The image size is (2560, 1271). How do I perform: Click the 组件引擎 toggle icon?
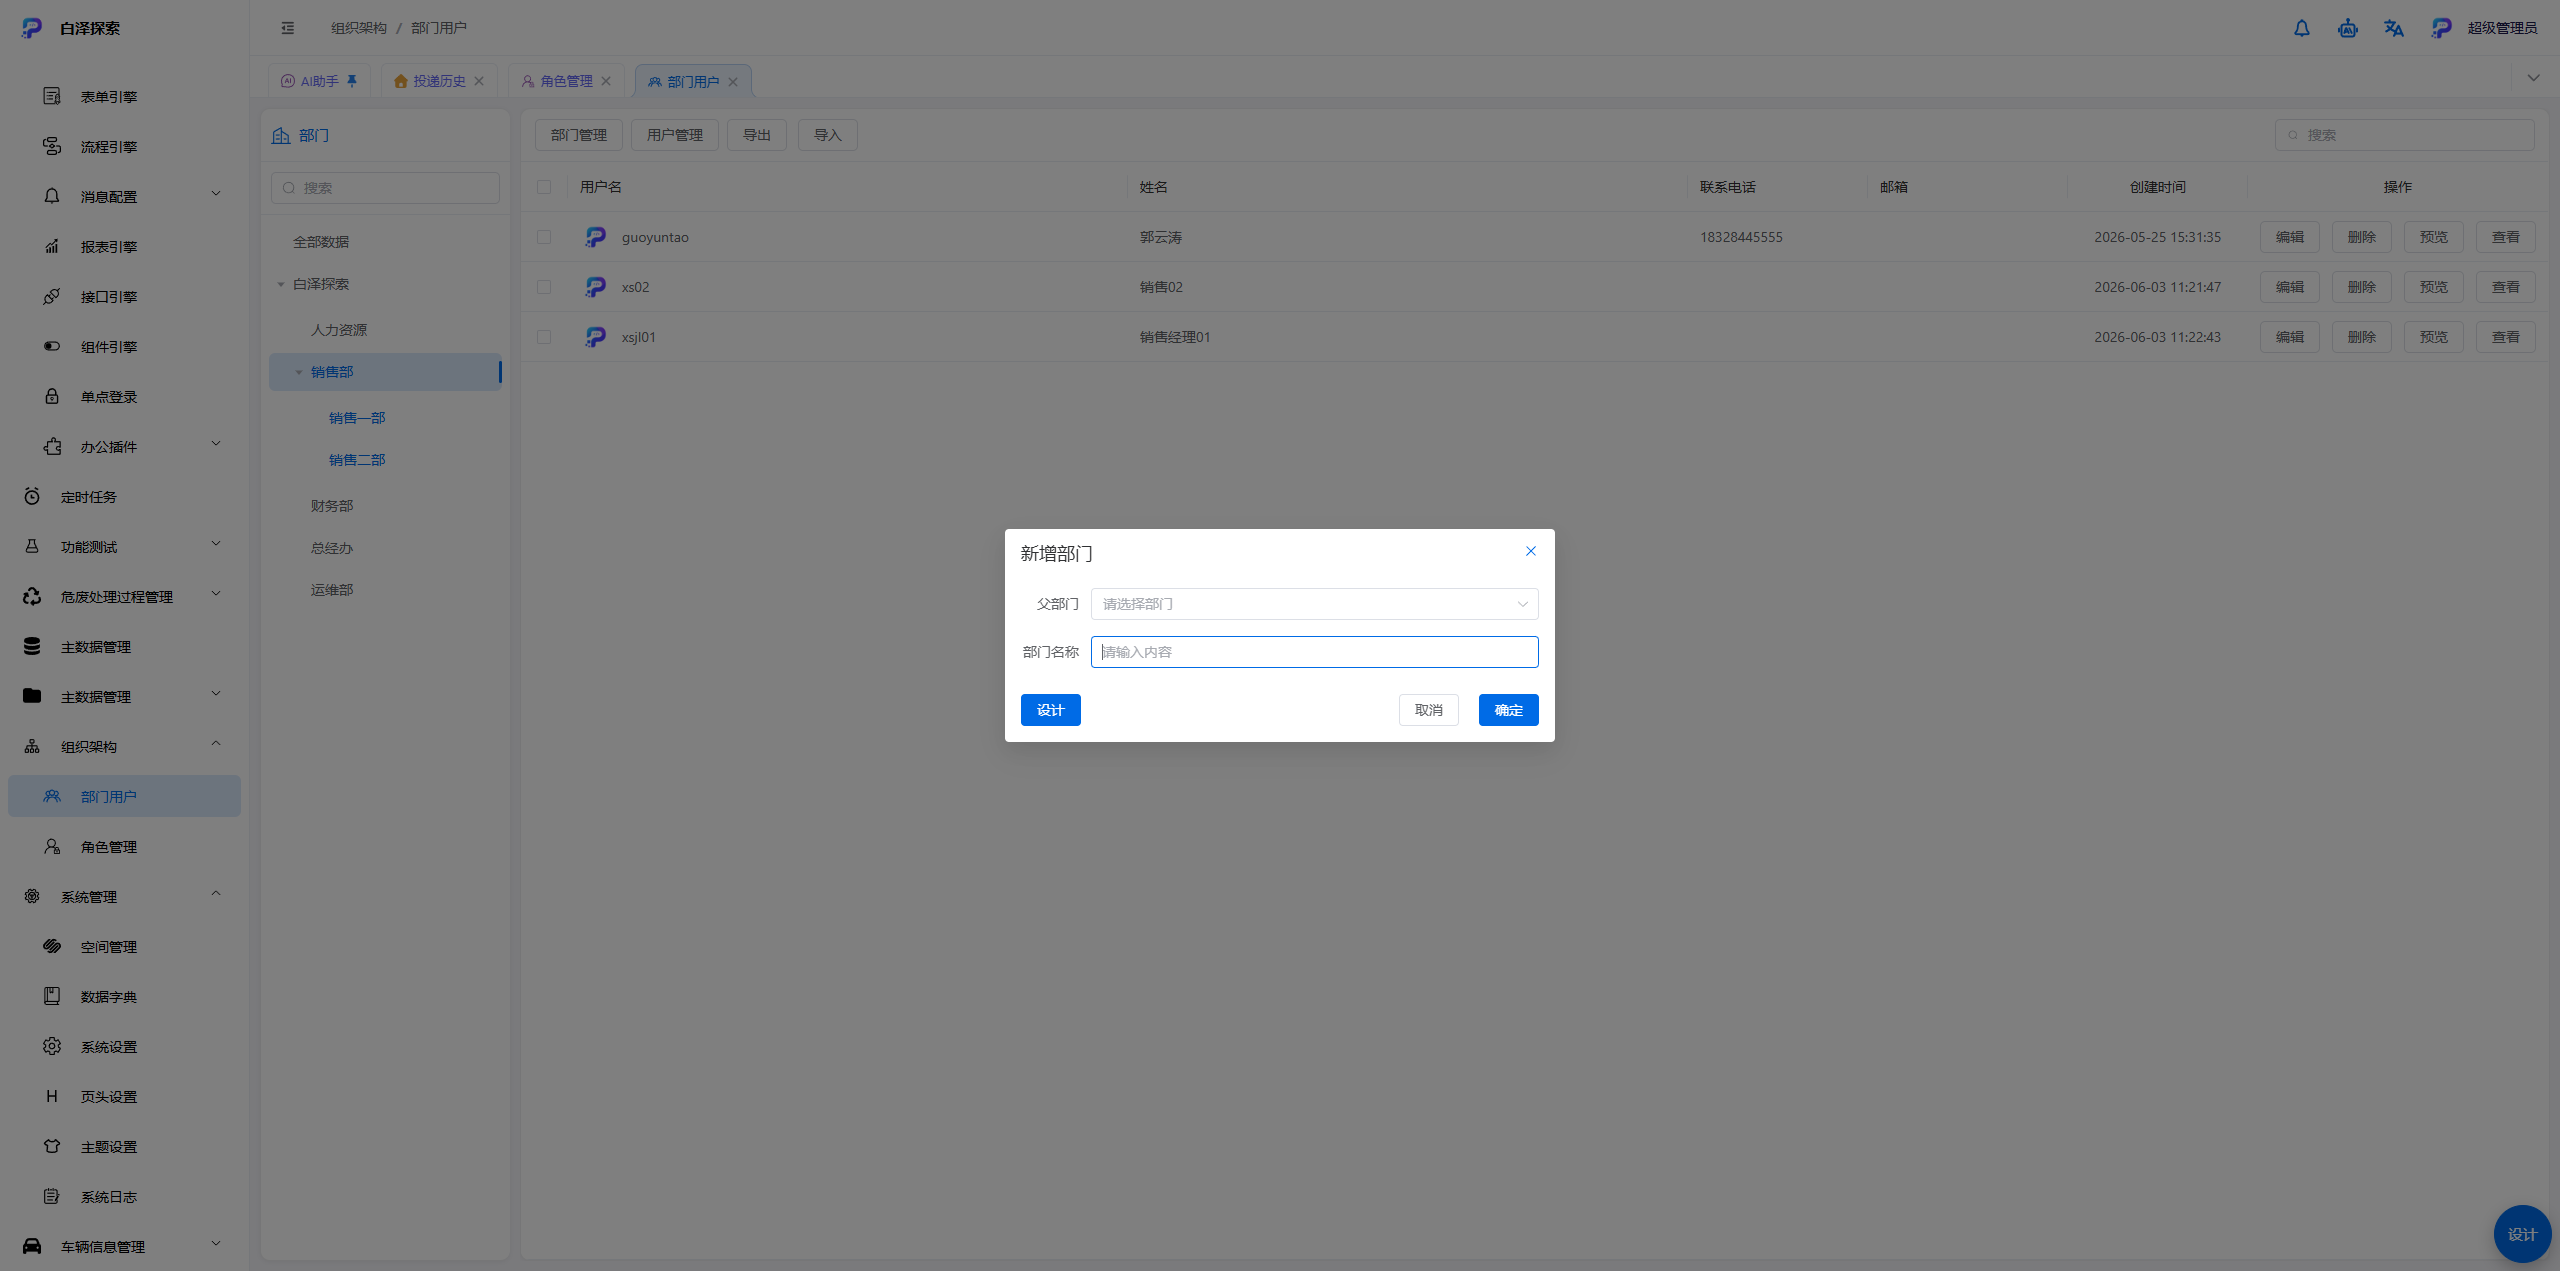[x=52, y=346]
